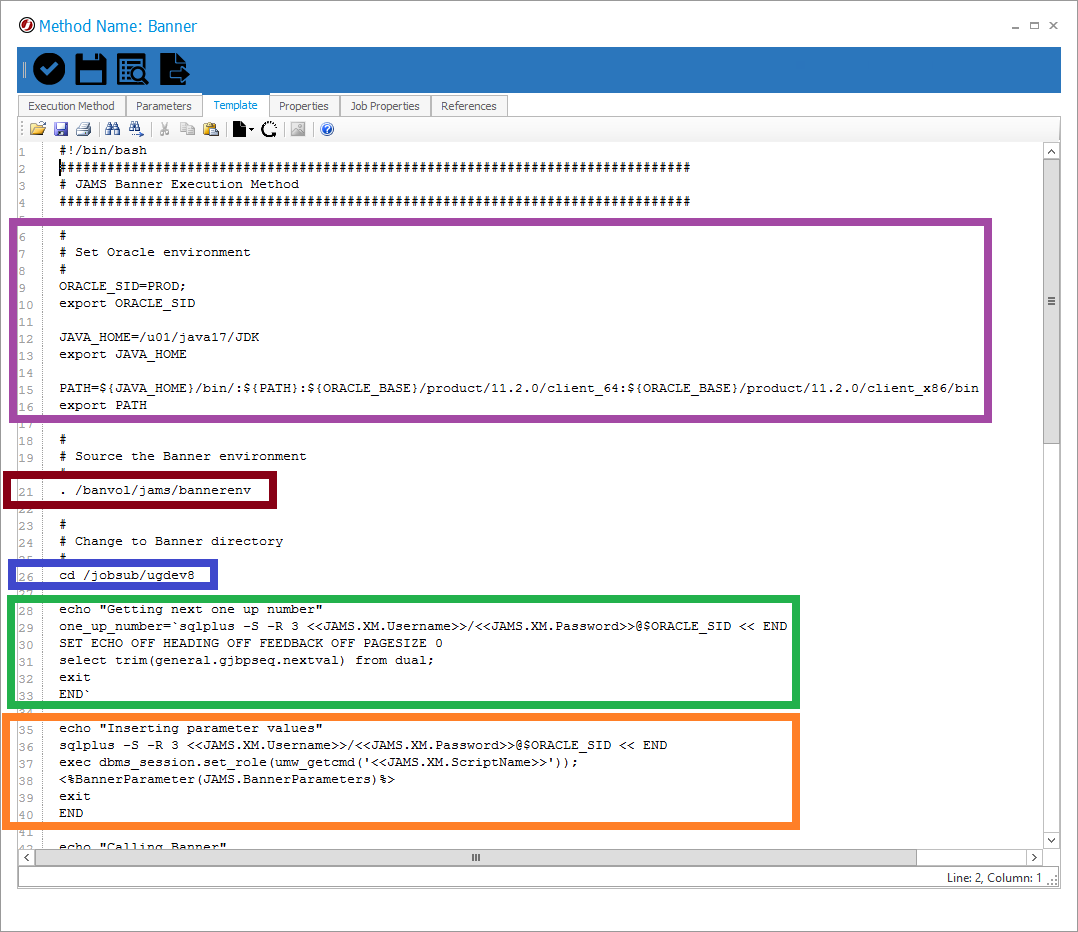Click the echo "Getting next one up number" line
The width and height of the screenshot is (1078, 932).
191,609
